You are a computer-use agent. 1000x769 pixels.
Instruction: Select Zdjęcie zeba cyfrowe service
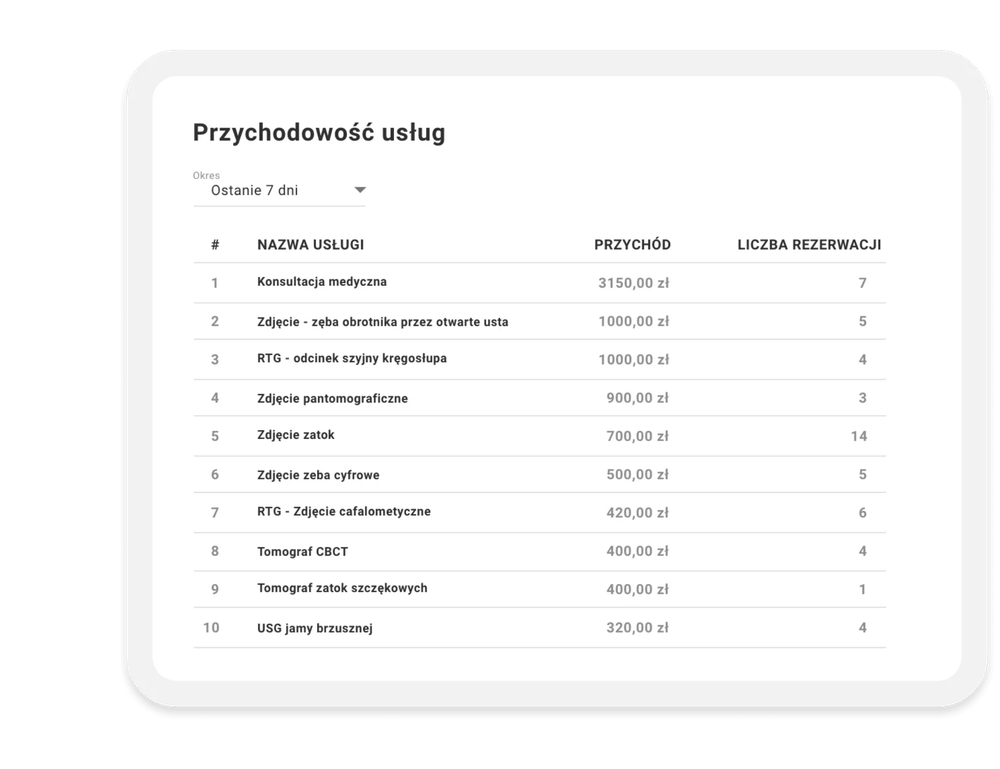318,474
